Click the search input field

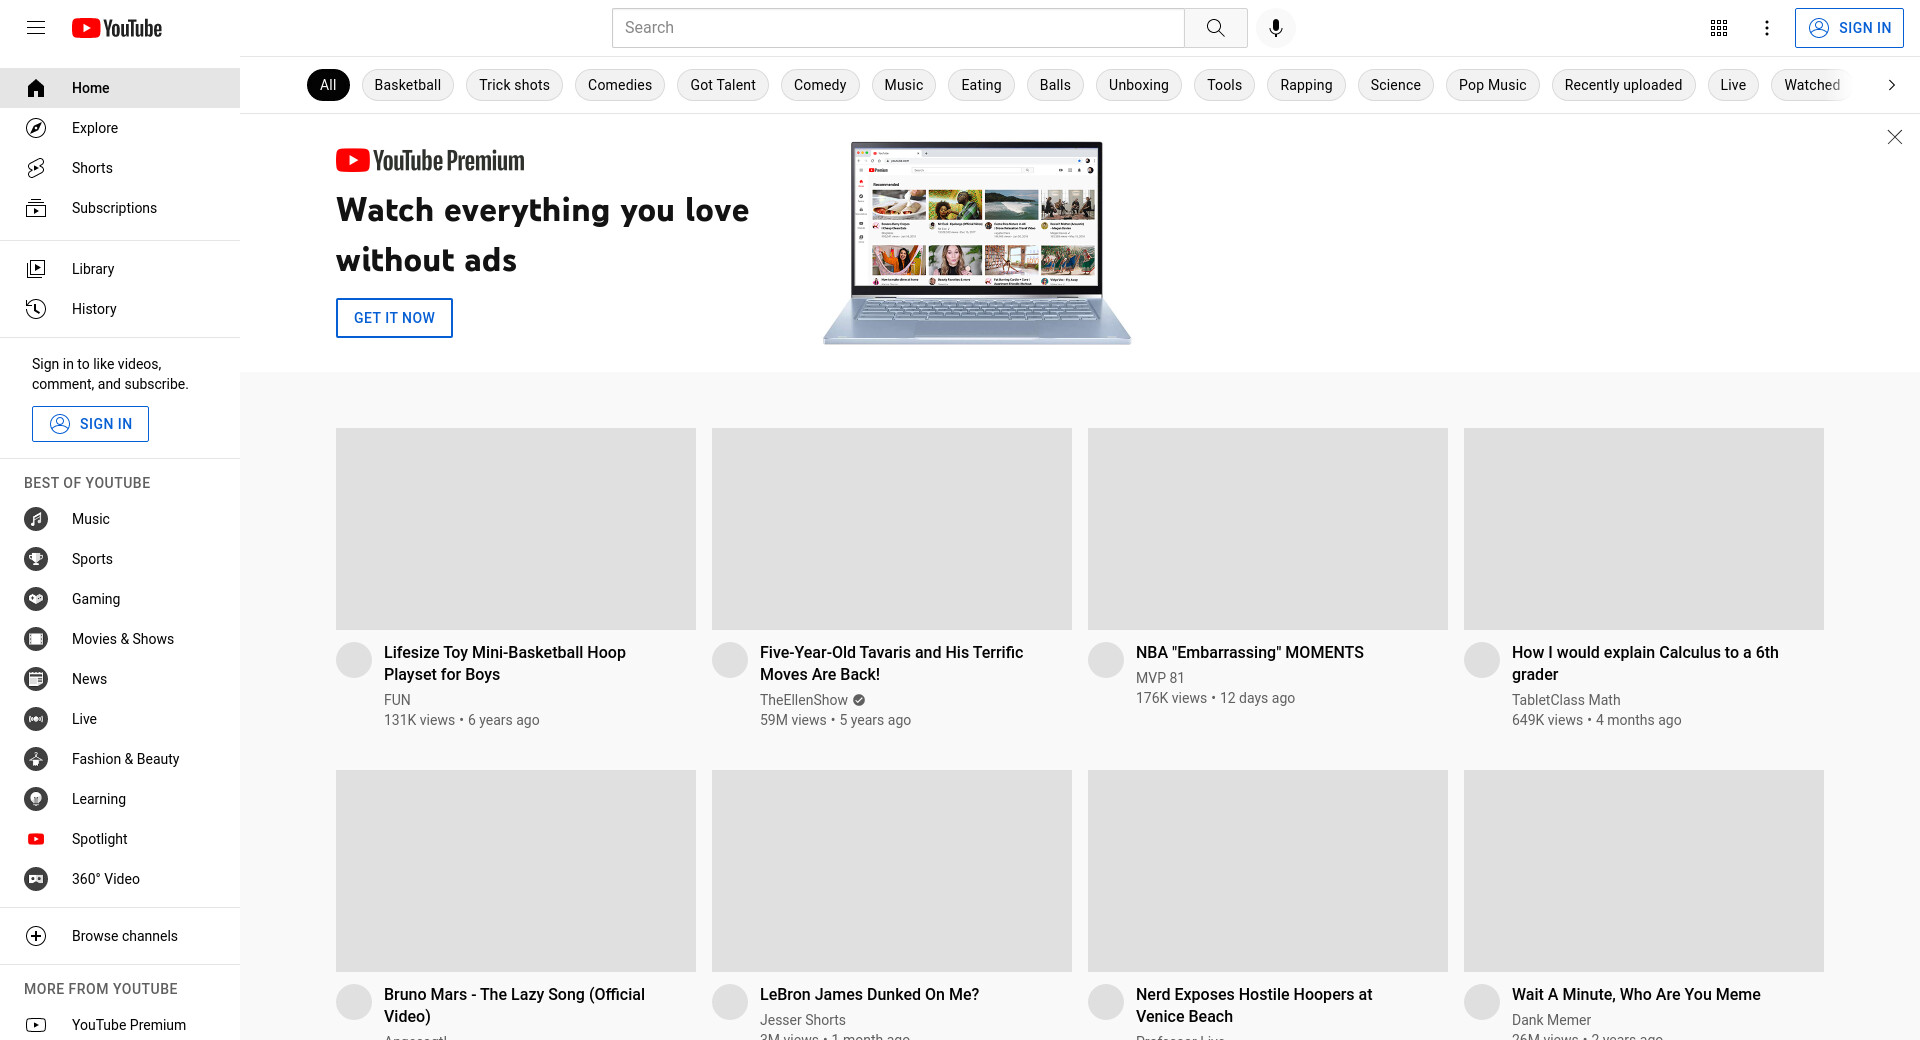tap(898, 28)
